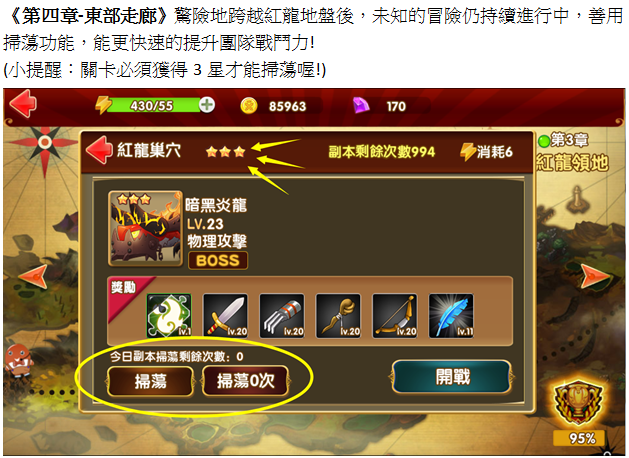Tap the lv.20 staff reward icon
The image size is (629, 458).
click(x=338, y=316)
